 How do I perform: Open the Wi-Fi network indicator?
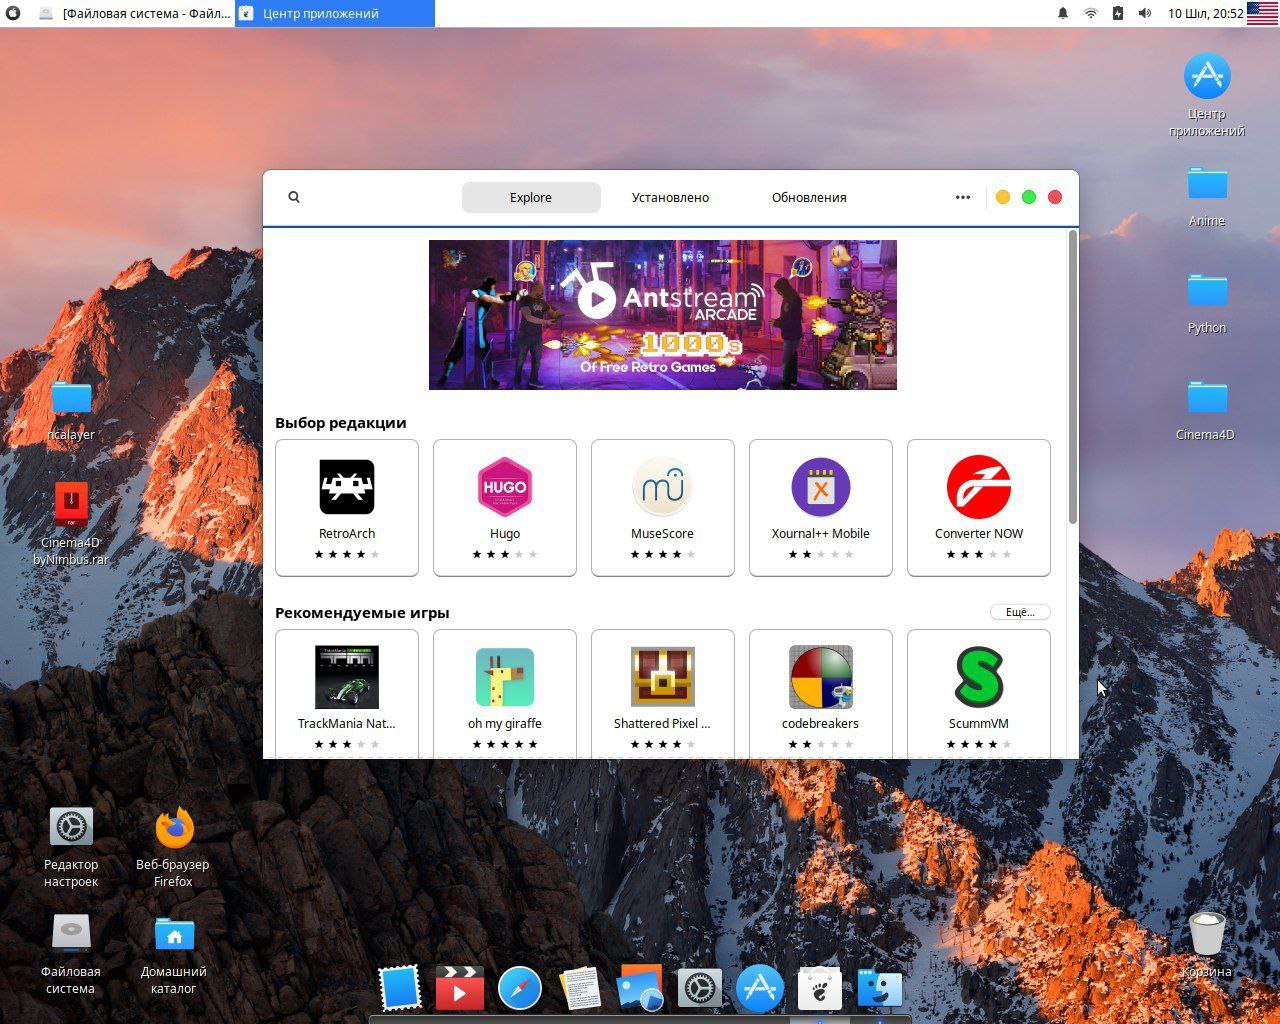[x=1091, y=13]
